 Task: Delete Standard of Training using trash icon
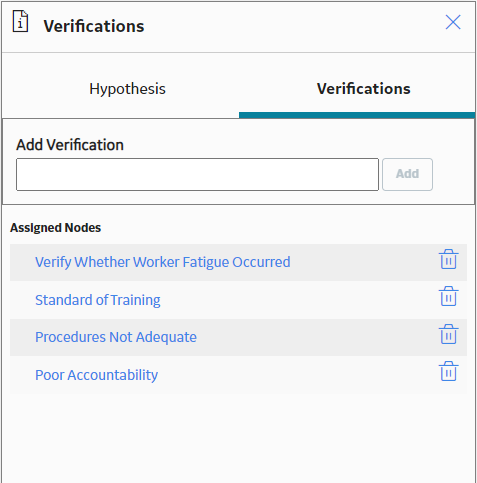click(x=448, y=296)
